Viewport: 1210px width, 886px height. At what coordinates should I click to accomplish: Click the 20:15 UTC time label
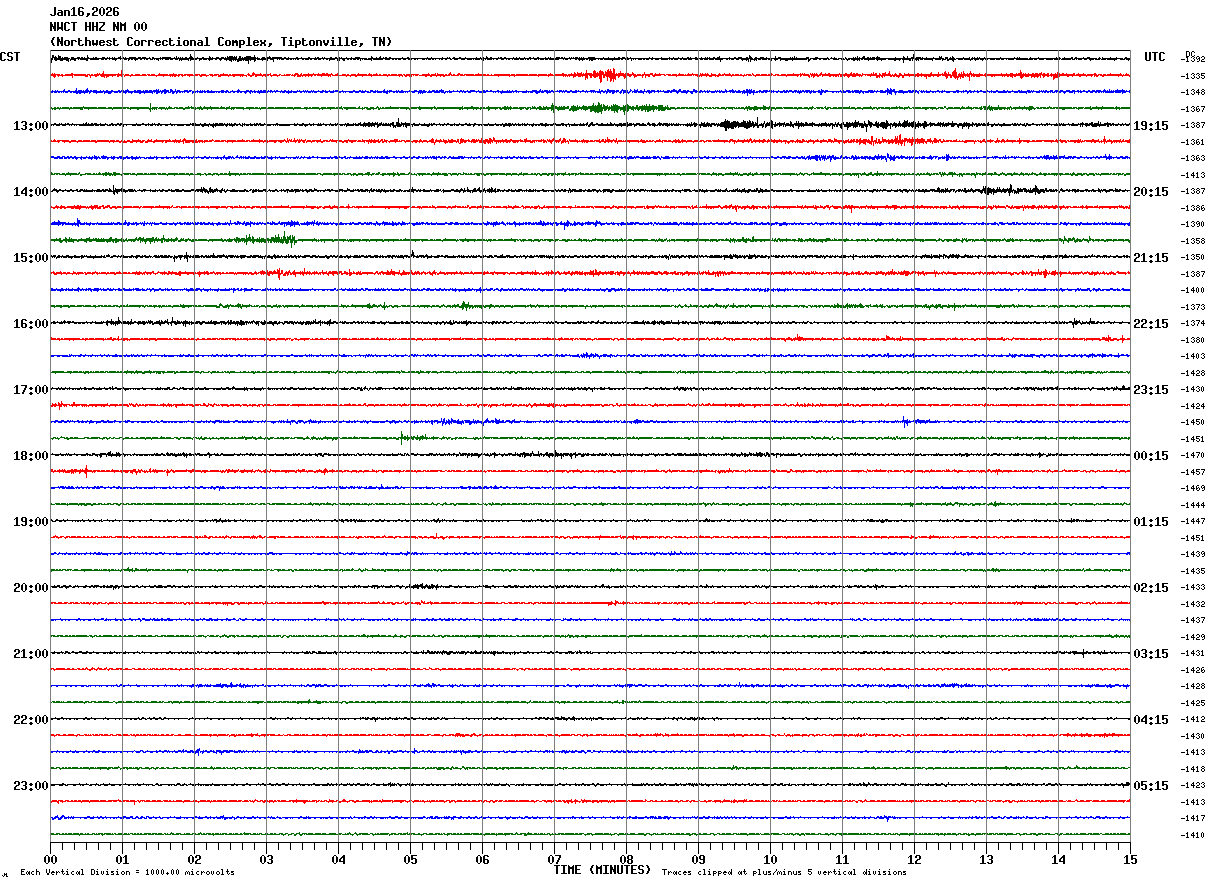(x=1151, y=192)
